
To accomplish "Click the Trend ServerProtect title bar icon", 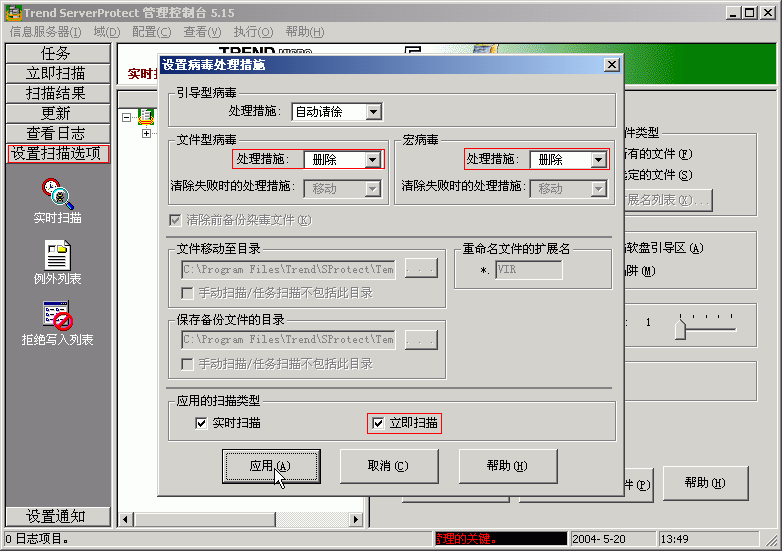I will coord(13,13).
